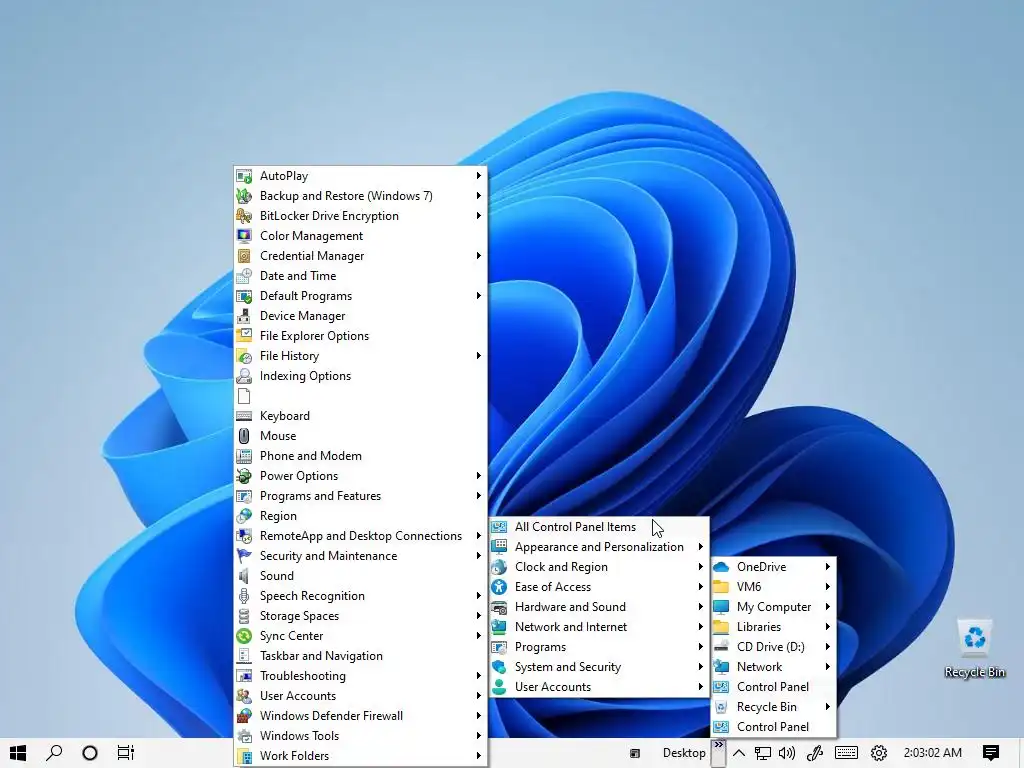Click the OneDrive cloud icon
Viewport: 1024px width, 768px height.
pos(722,567)
